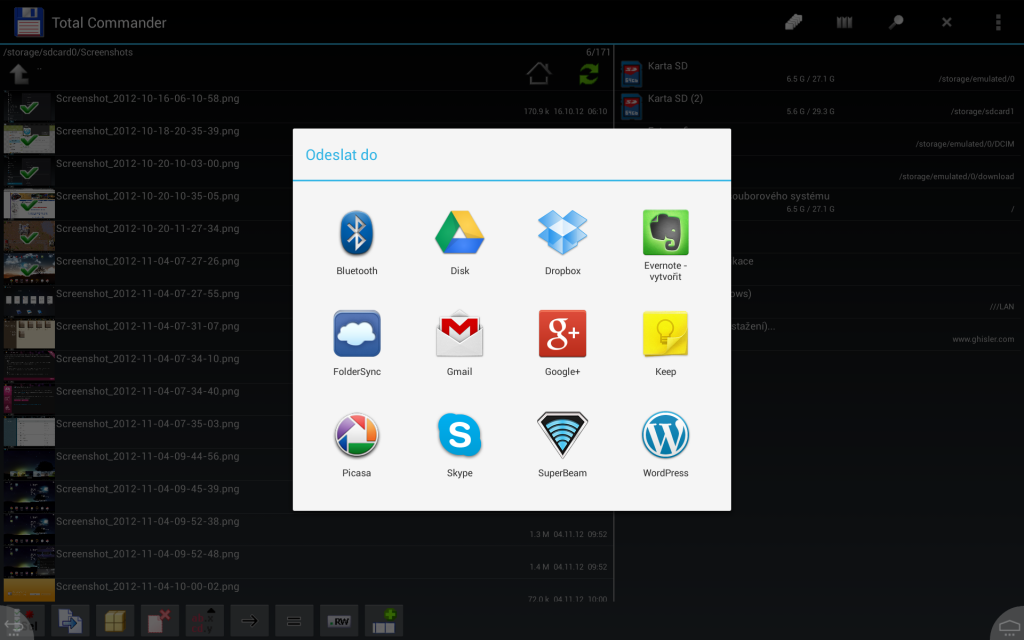Open the three-dot overflow menu

pos(998,22)
